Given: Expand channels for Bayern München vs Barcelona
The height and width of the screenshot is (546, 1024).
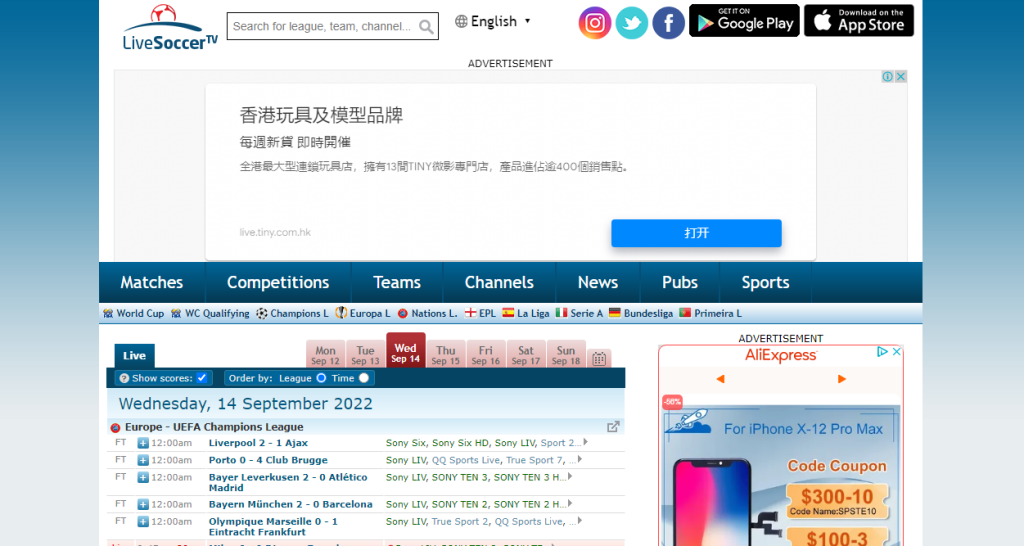Looking at the screenshot, I should 570,504.
